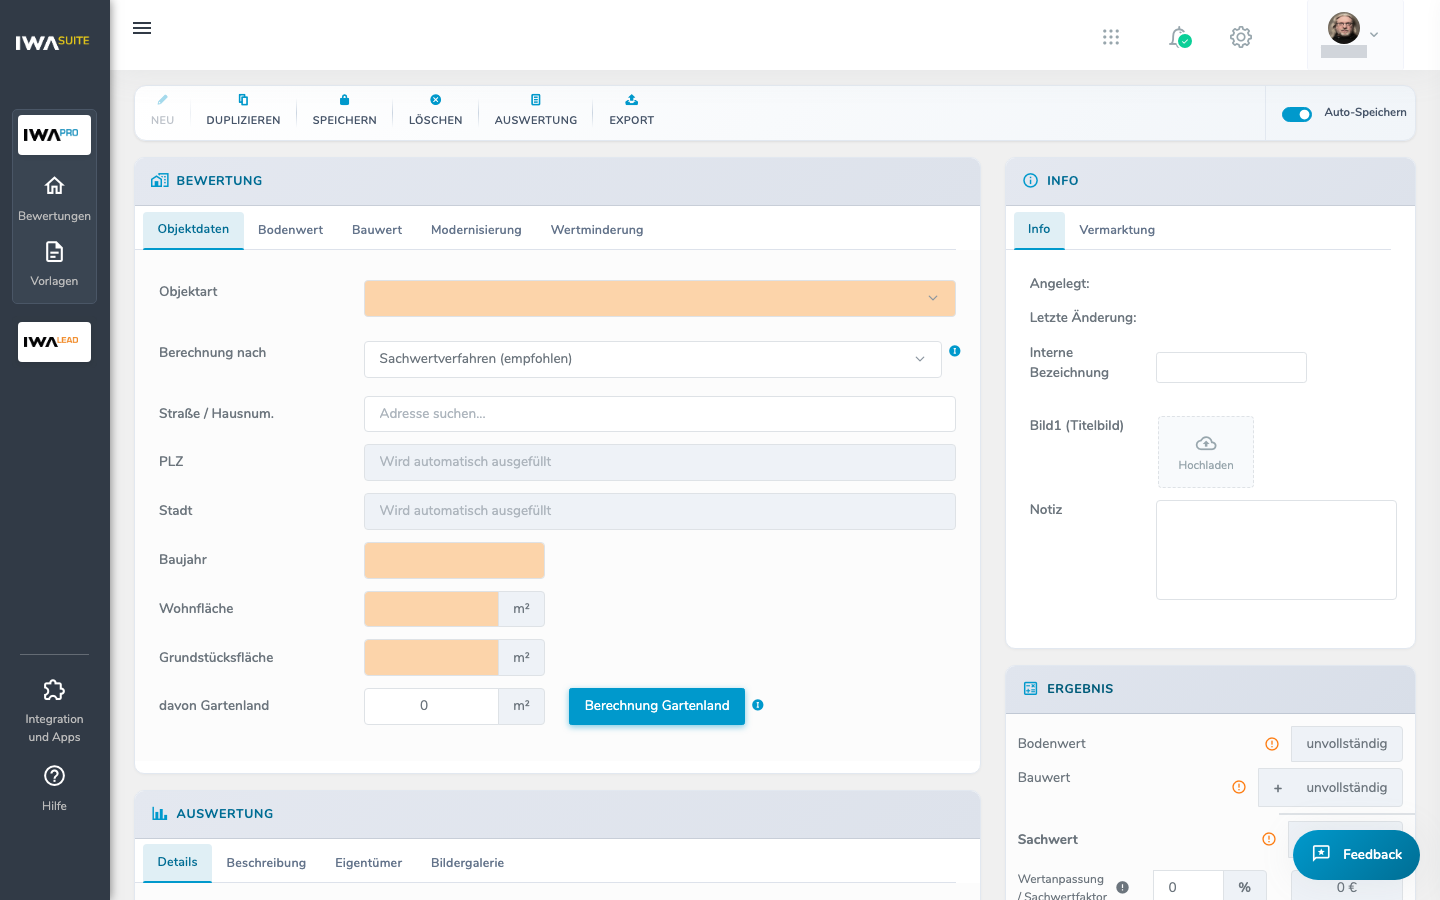The height and width of the screenshot is (900, 1440).
Task: Toggle the Auto-Speichern switch
Action: (x=1297, y=114)
